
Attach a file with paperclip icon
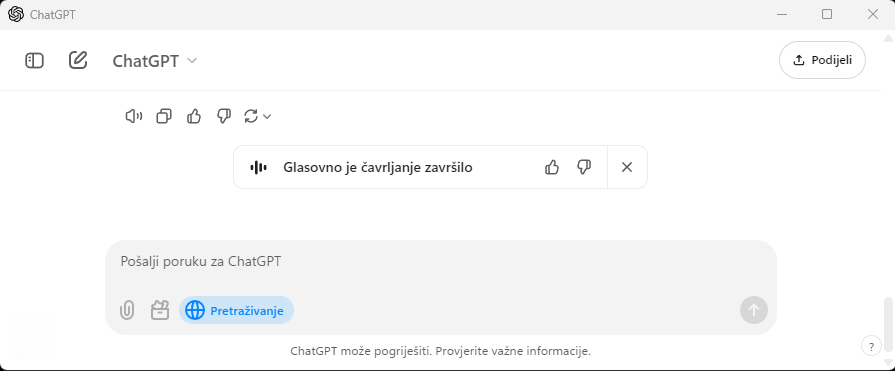point(127,310)
